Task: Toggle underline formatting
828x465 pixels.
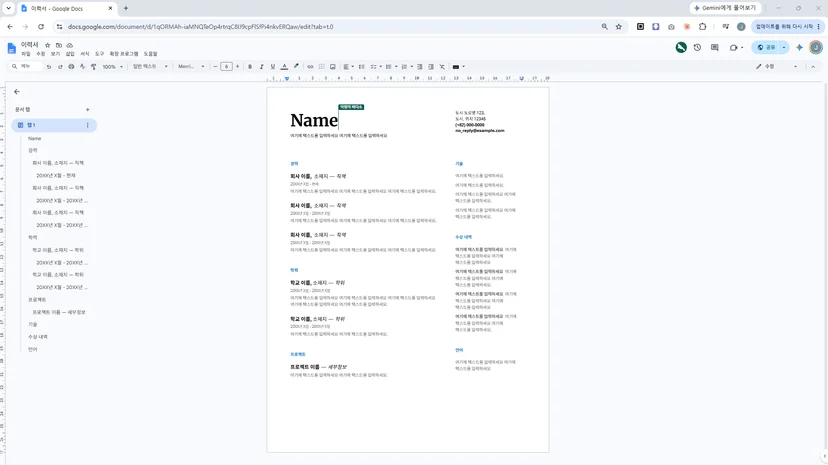Action: click(272, 67)
